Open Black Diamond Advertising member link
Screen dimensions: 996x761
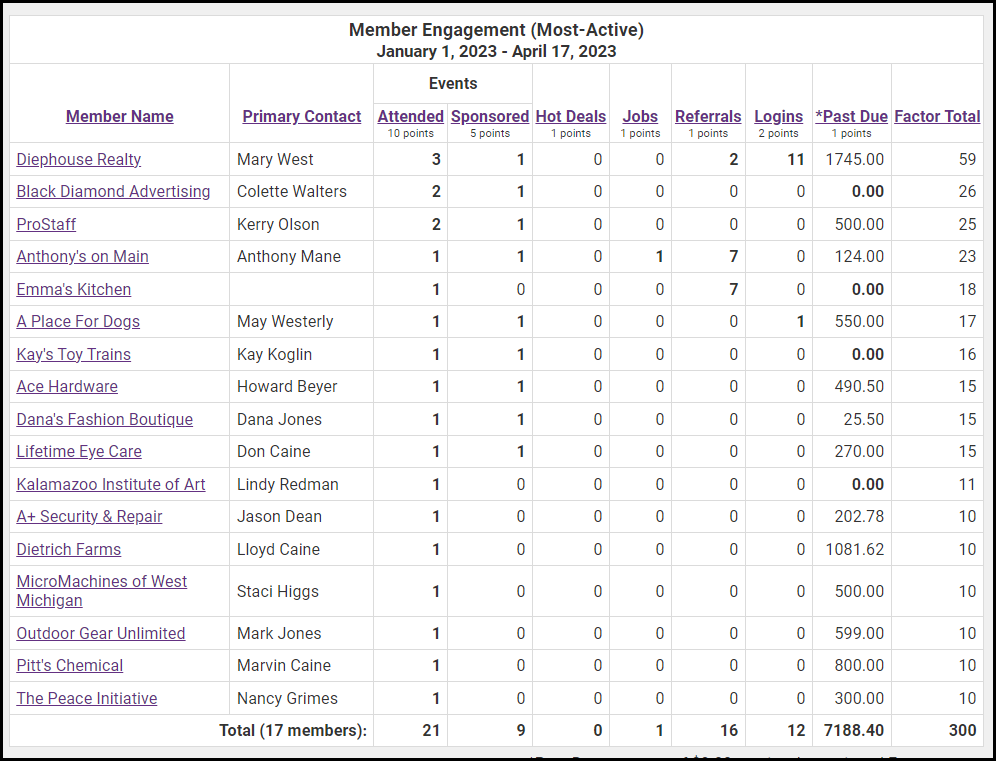(113, 191)
